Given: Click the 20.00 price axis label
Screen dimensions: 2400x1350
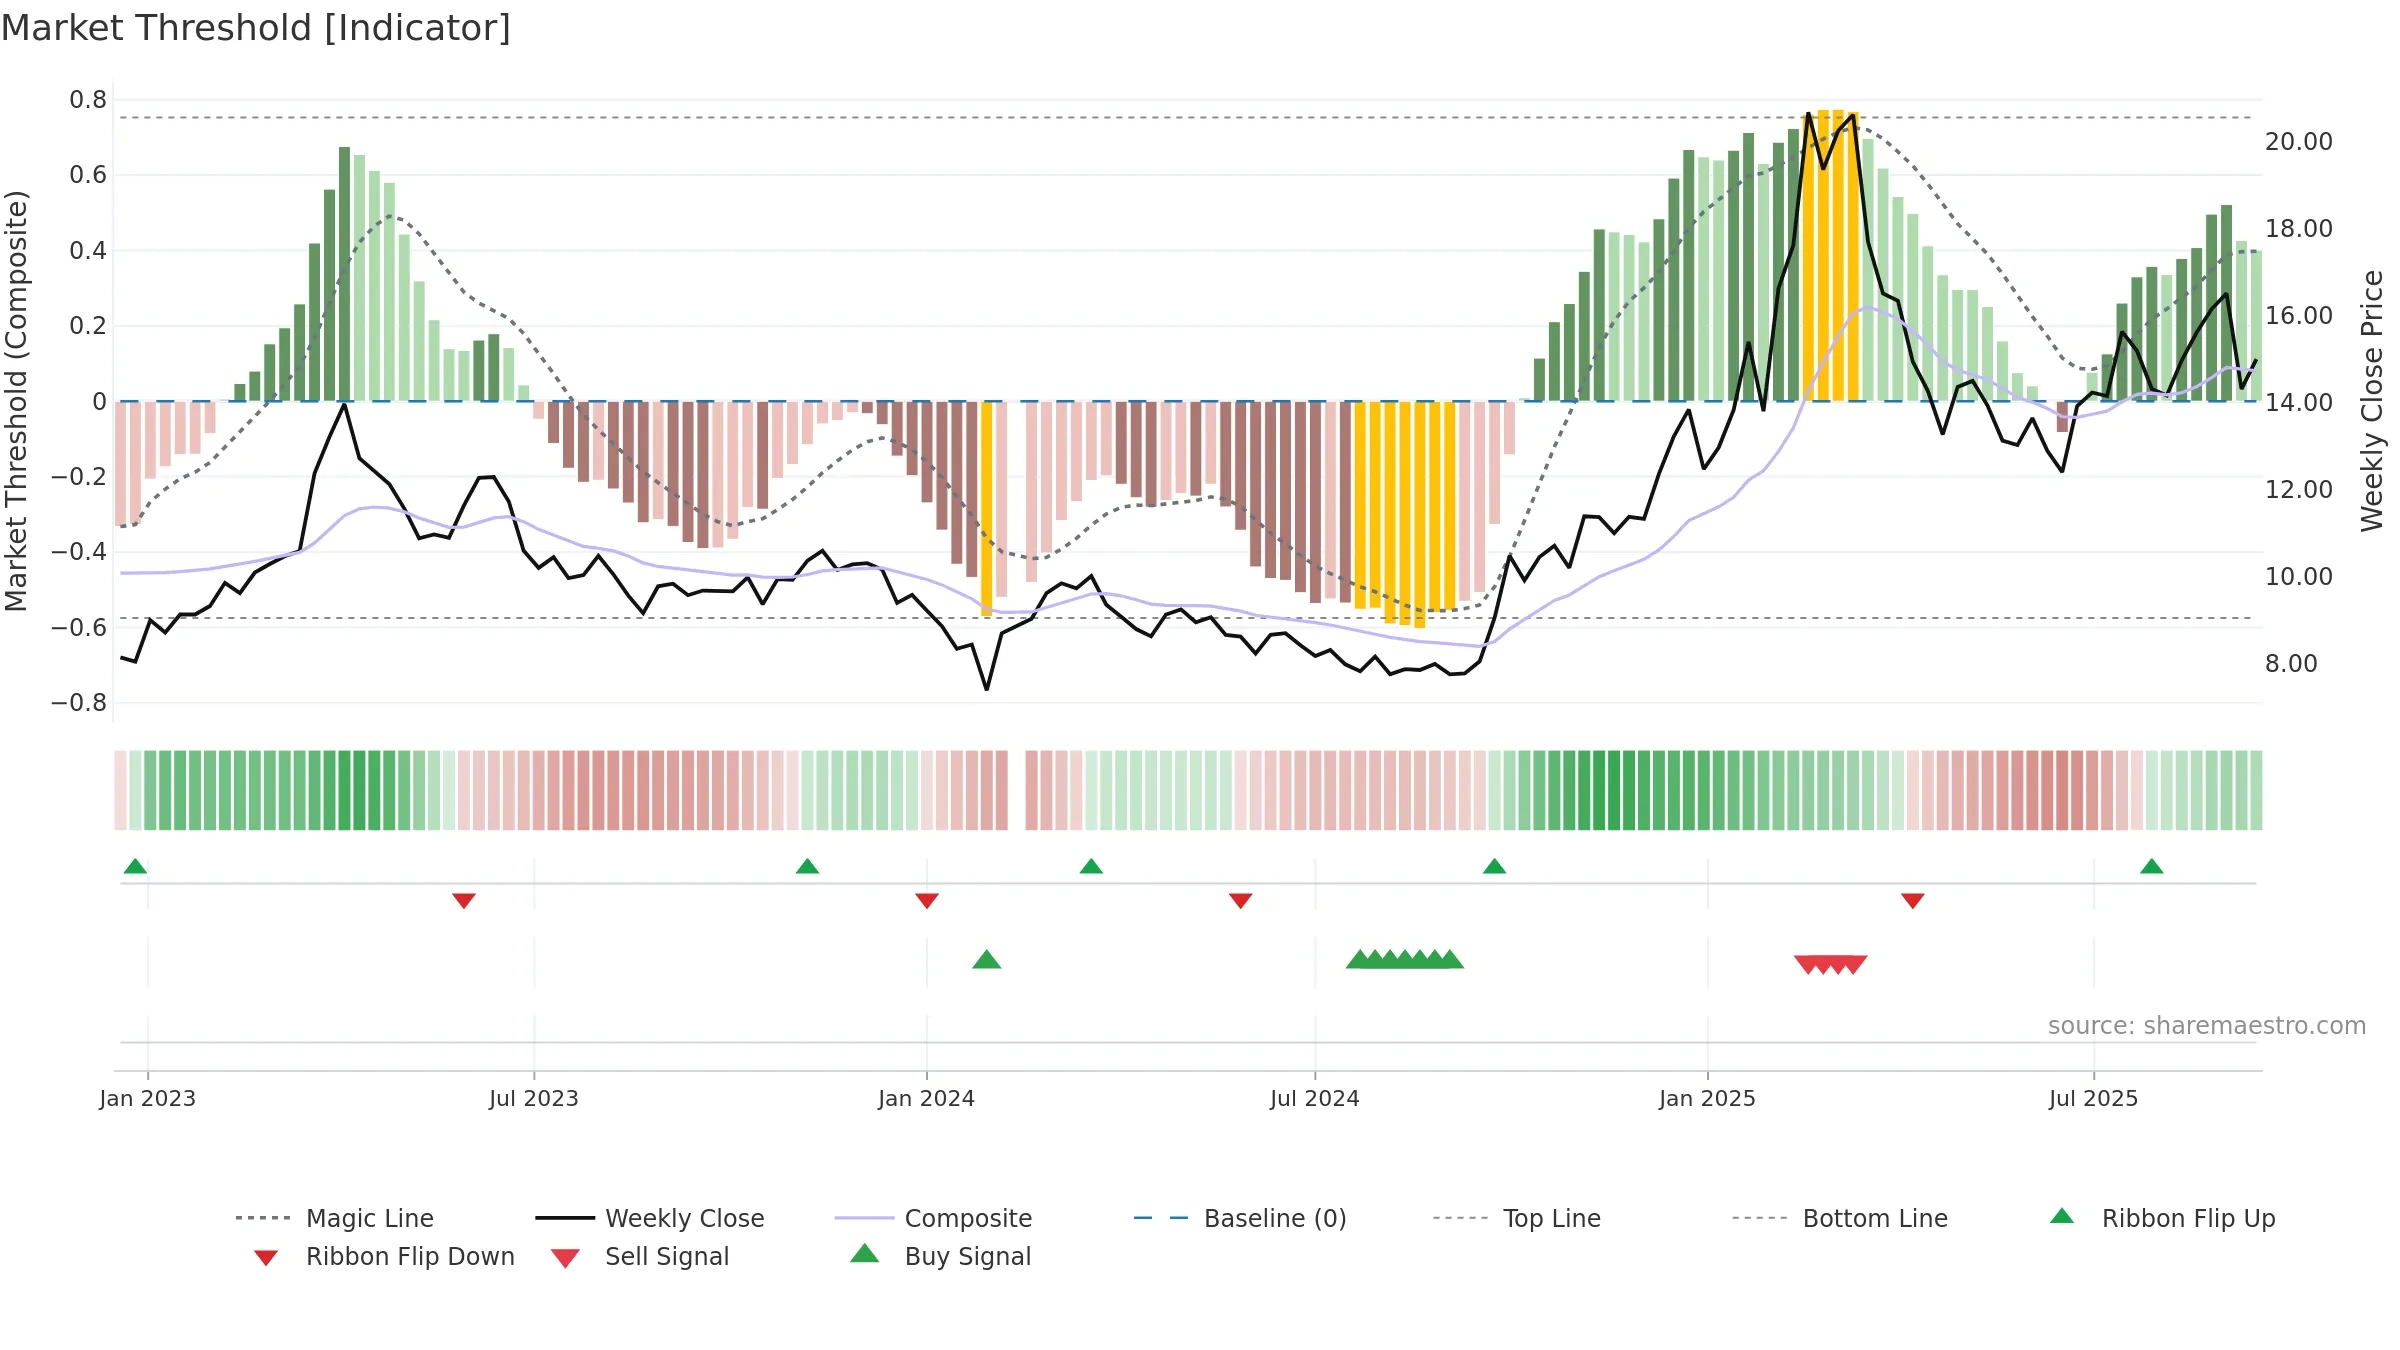Looking at the screenshot, I should click(x=2299, y=142).
